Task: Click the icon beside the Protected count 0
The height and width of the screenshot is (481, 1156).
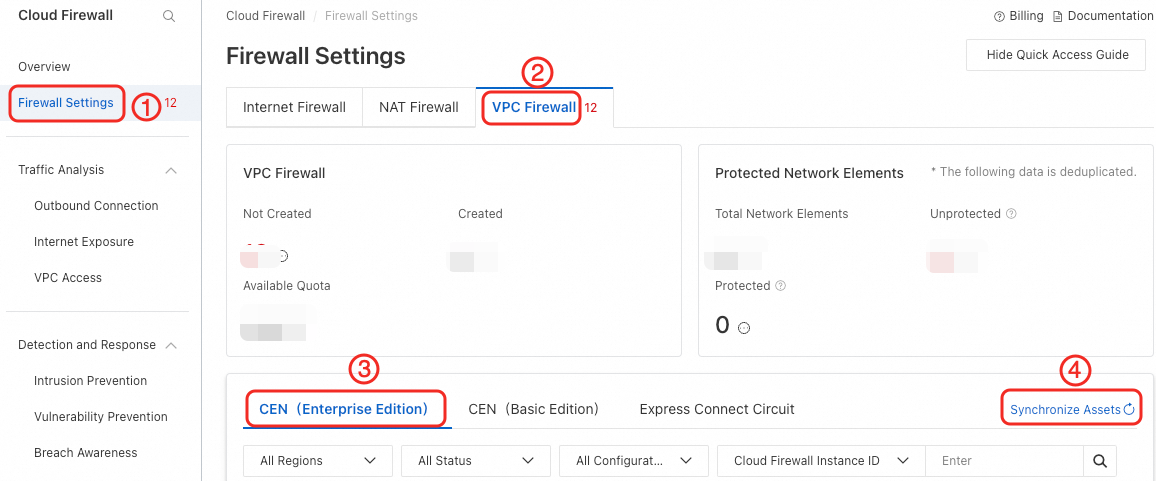Action: [x=744, y=328]
